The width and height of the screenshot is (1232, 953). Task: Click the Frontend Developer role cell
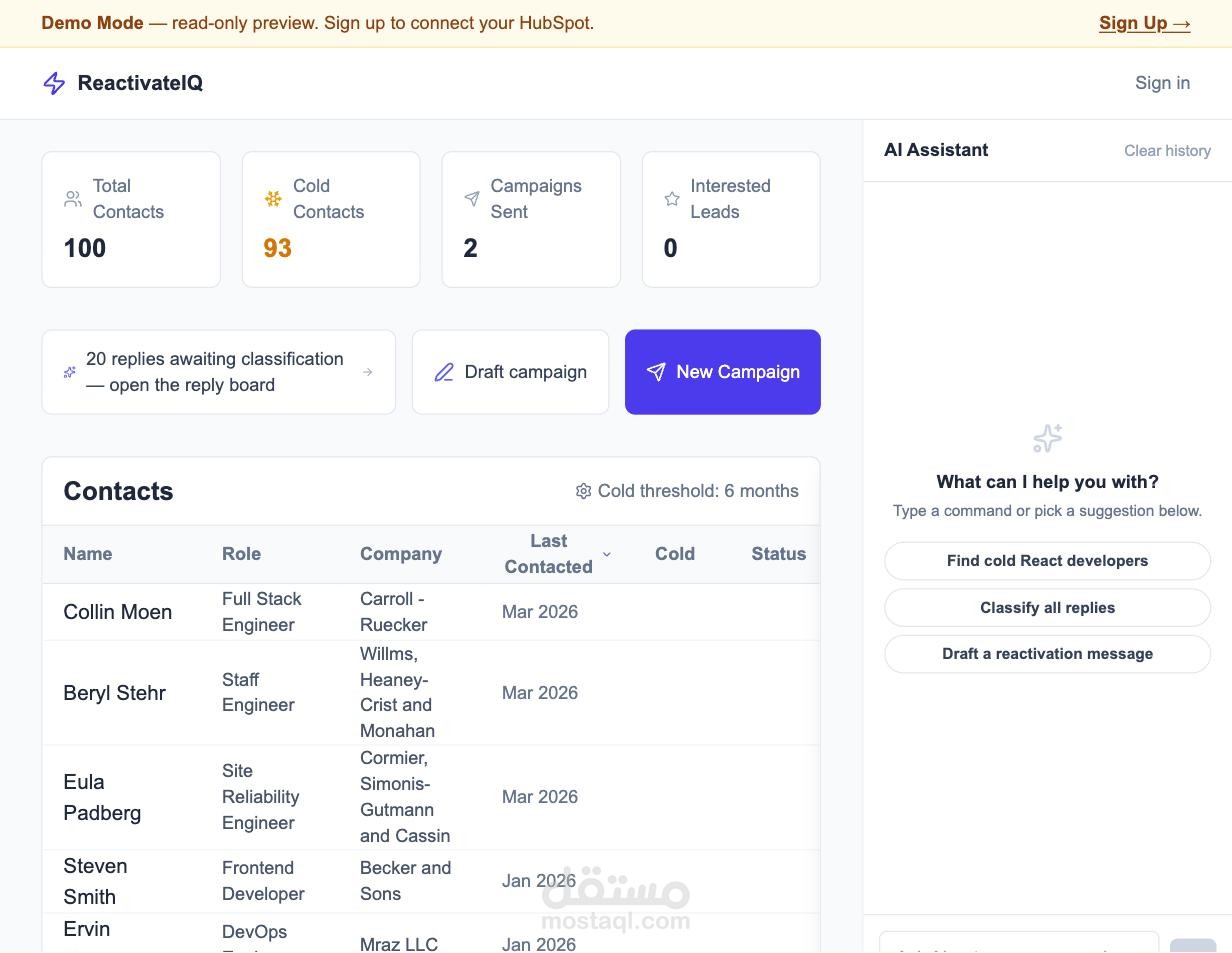click(263, 881)
